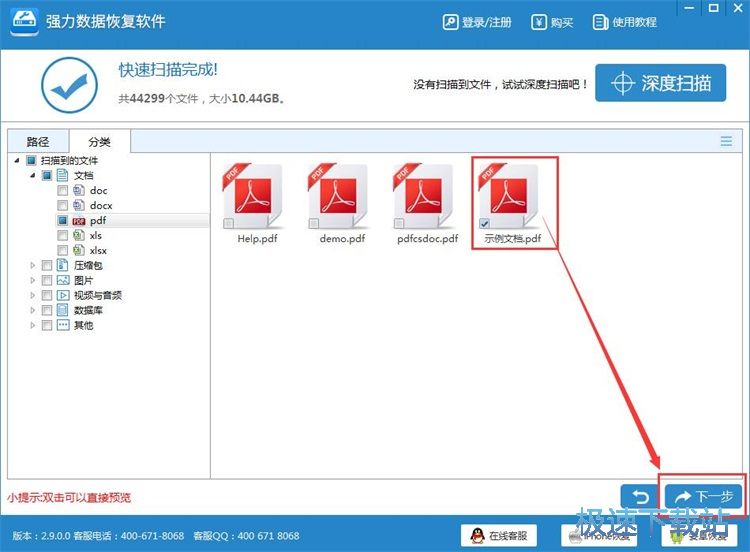Check the video and audio checkbox
The image size is (750, 552).
(x=47, y=295)
